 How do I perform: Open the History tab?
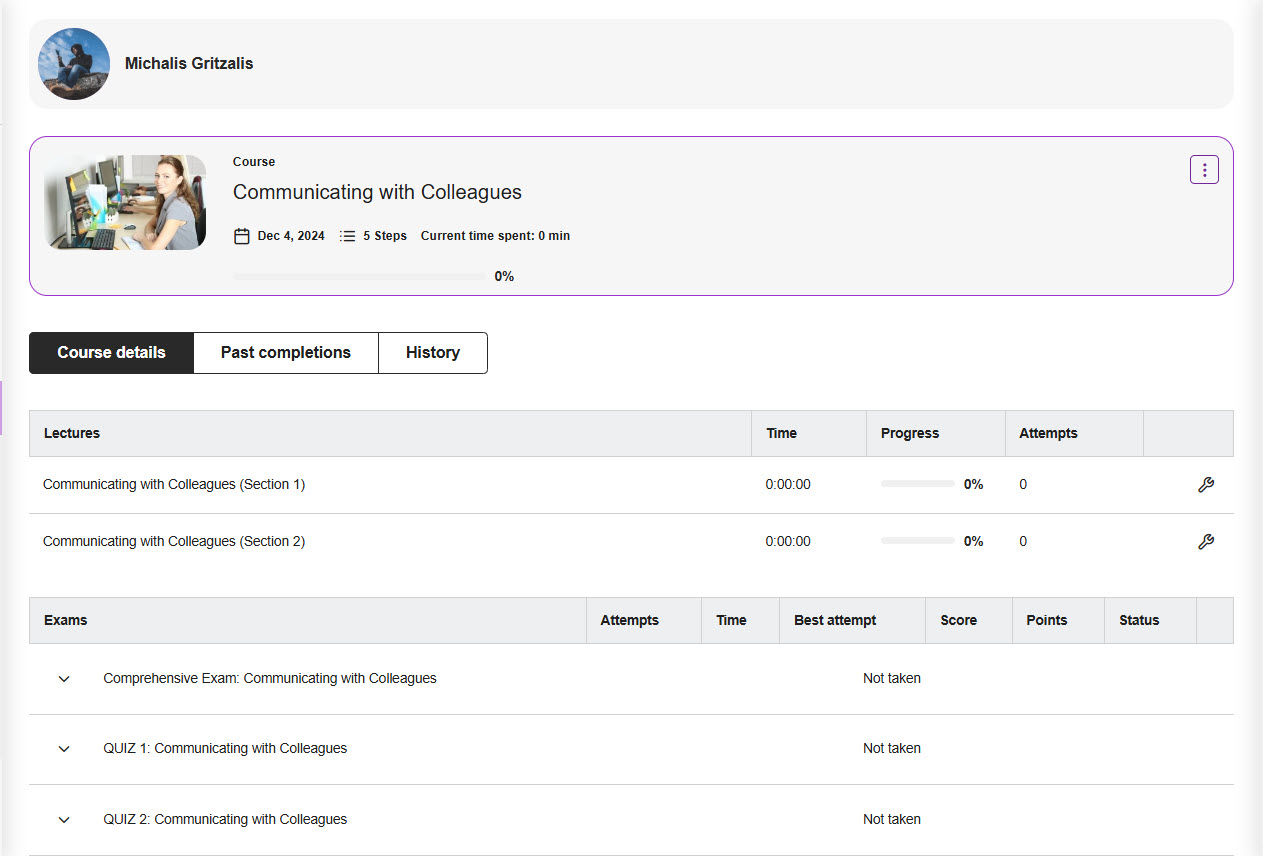pos(432,353)
